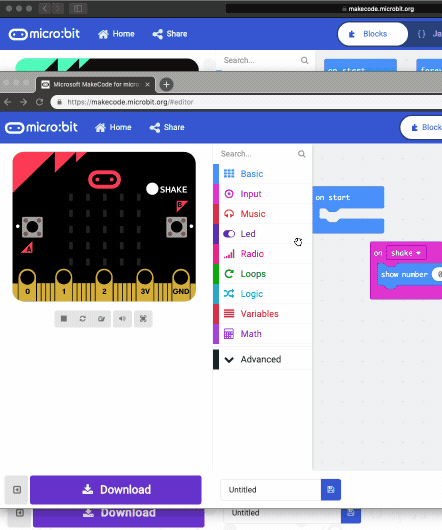Click the lock icon in the front address bar
The image size is (442, 530).
[x=59, y=102]
